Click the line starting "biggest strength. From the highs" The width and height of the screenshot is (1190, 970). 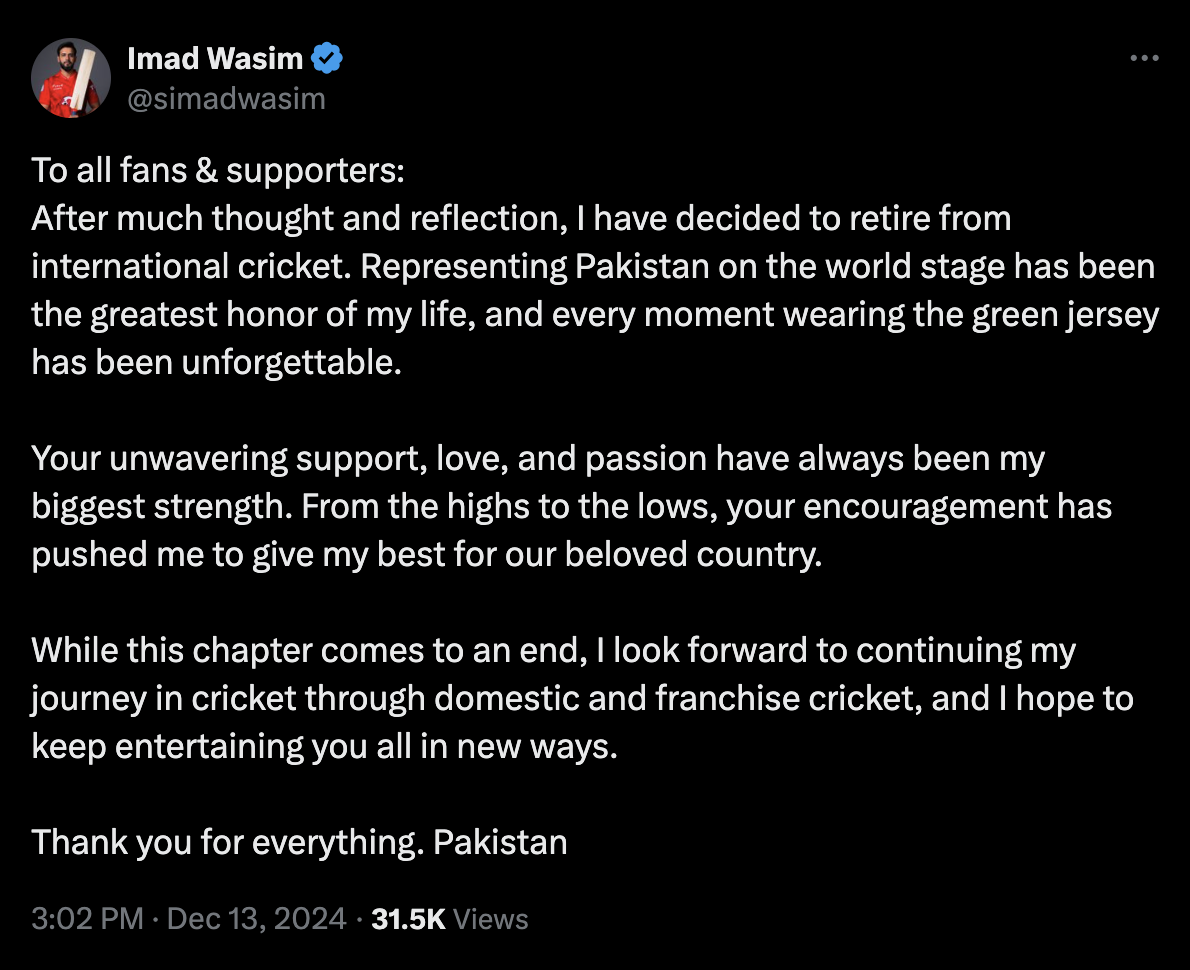[571, 506]
